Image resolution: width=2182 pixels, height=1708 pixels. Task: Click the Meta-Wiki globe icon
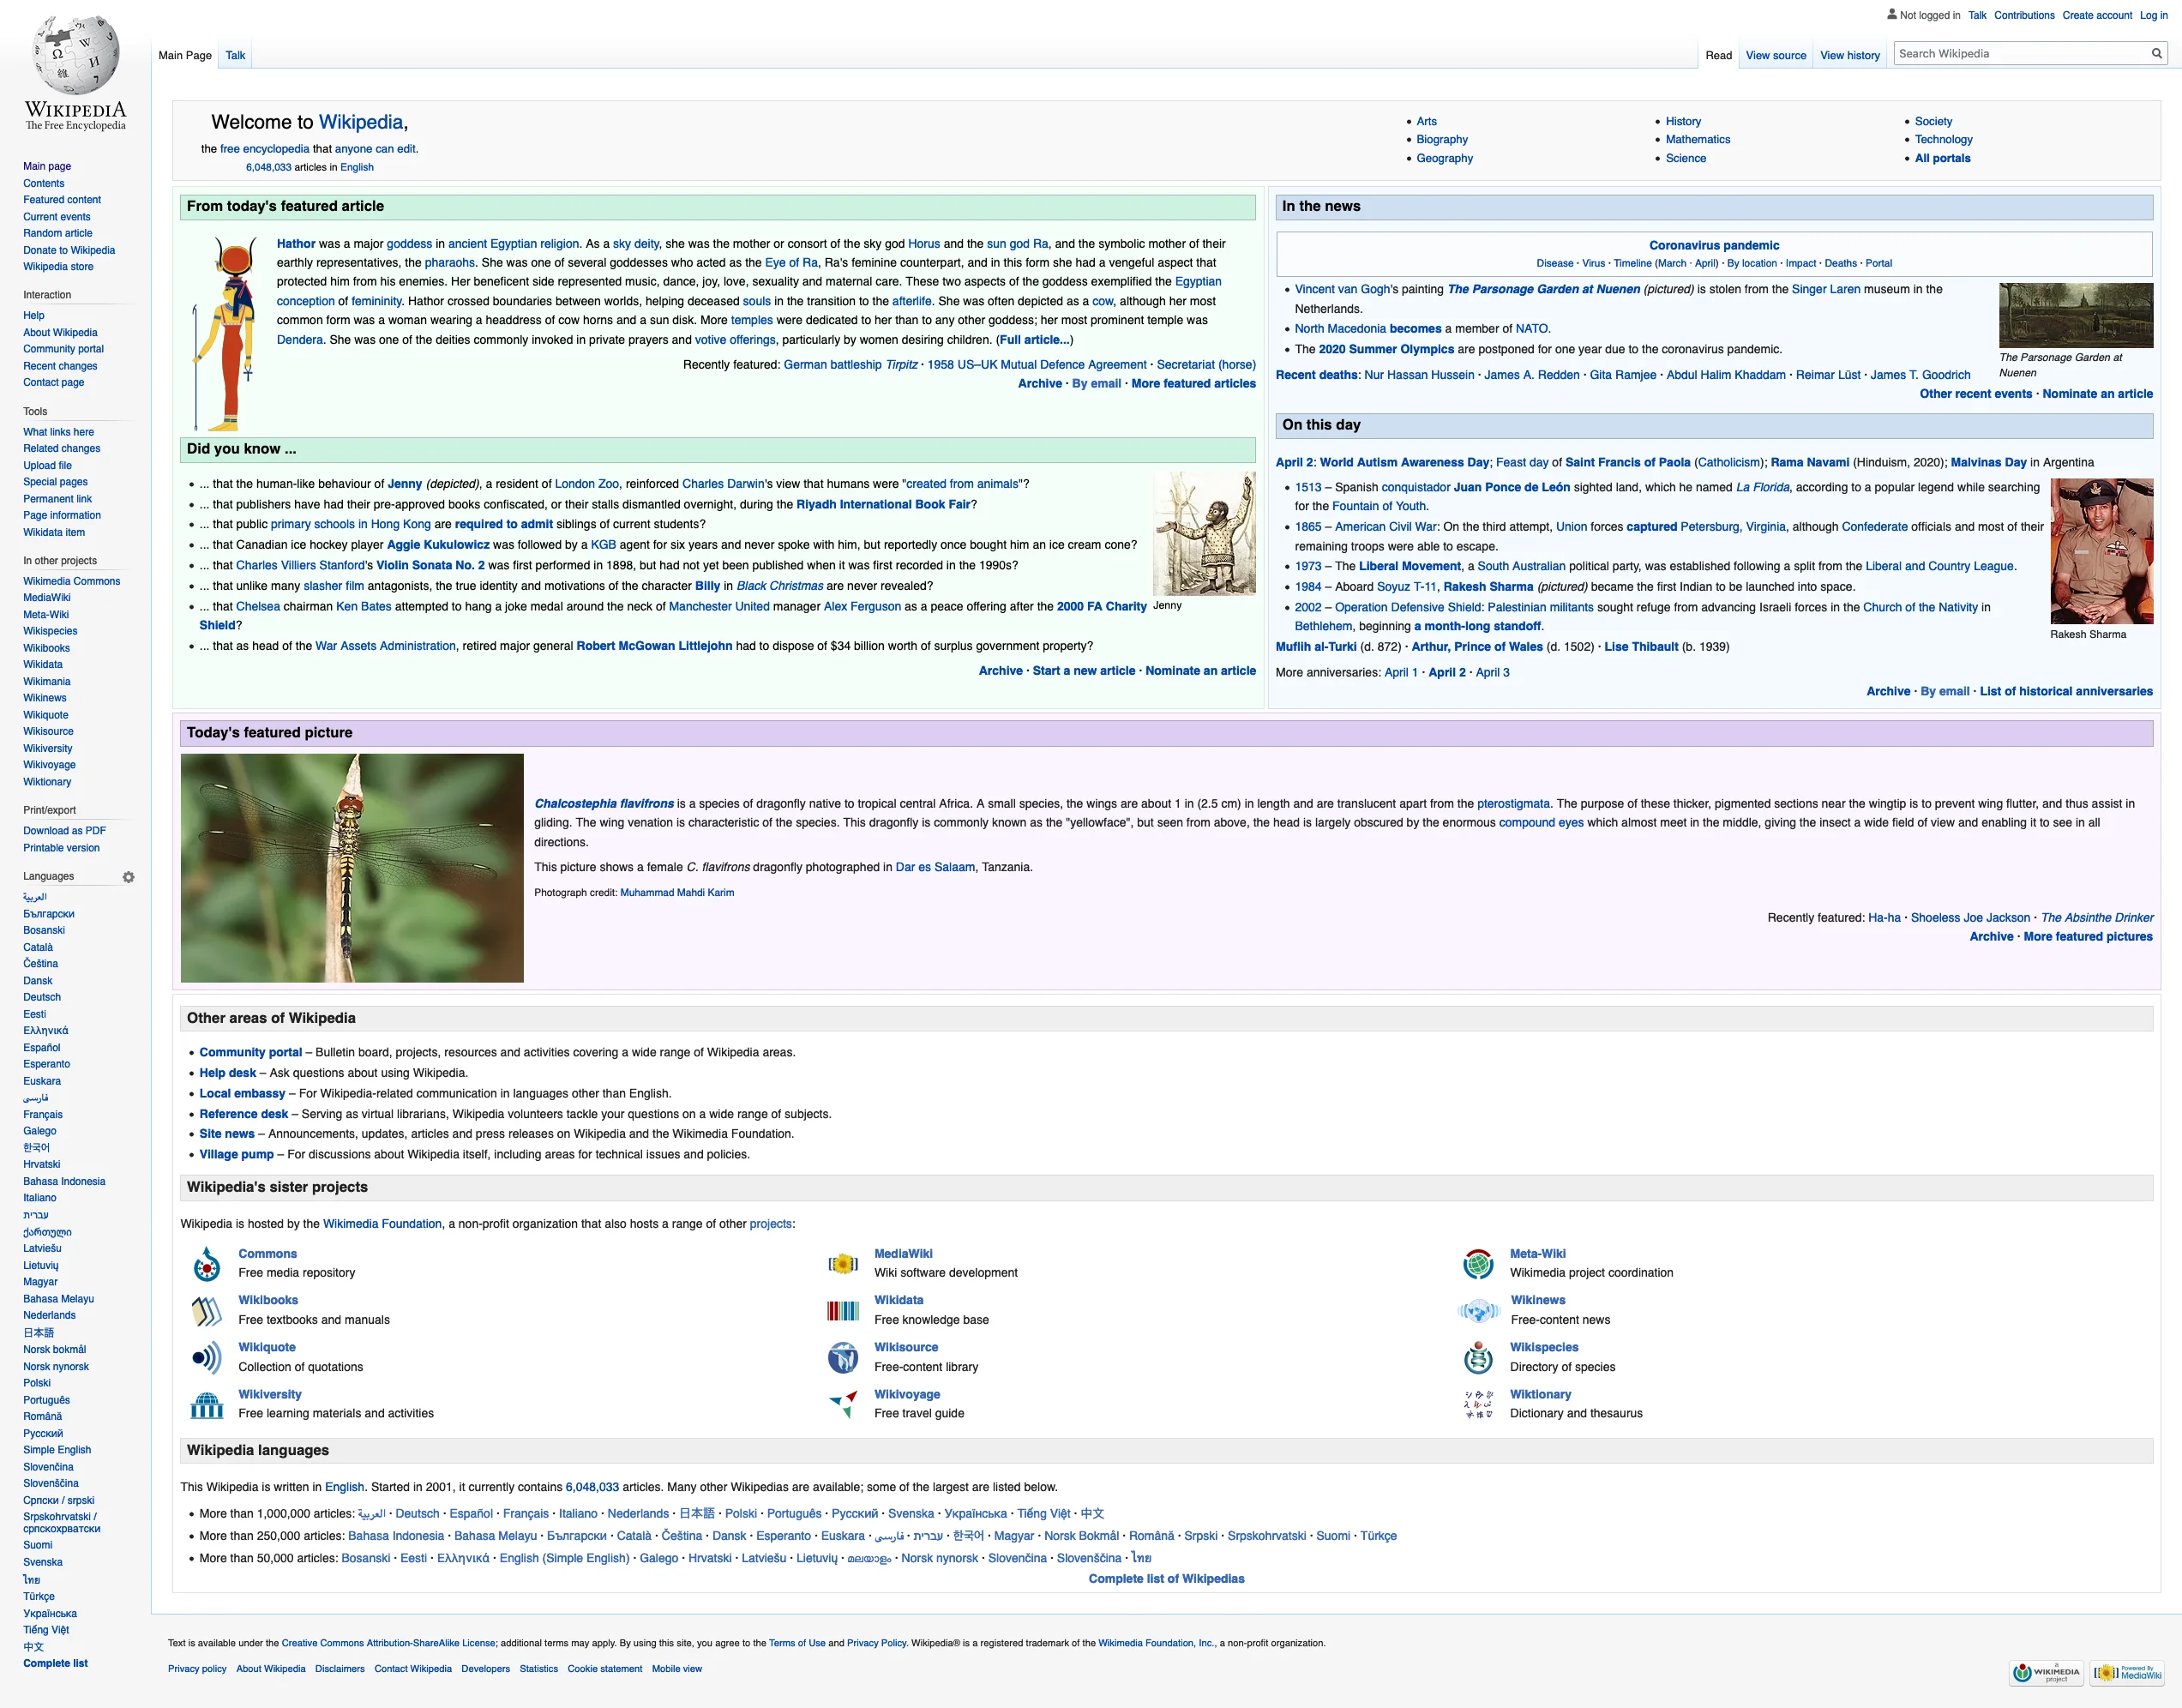1478,1264
